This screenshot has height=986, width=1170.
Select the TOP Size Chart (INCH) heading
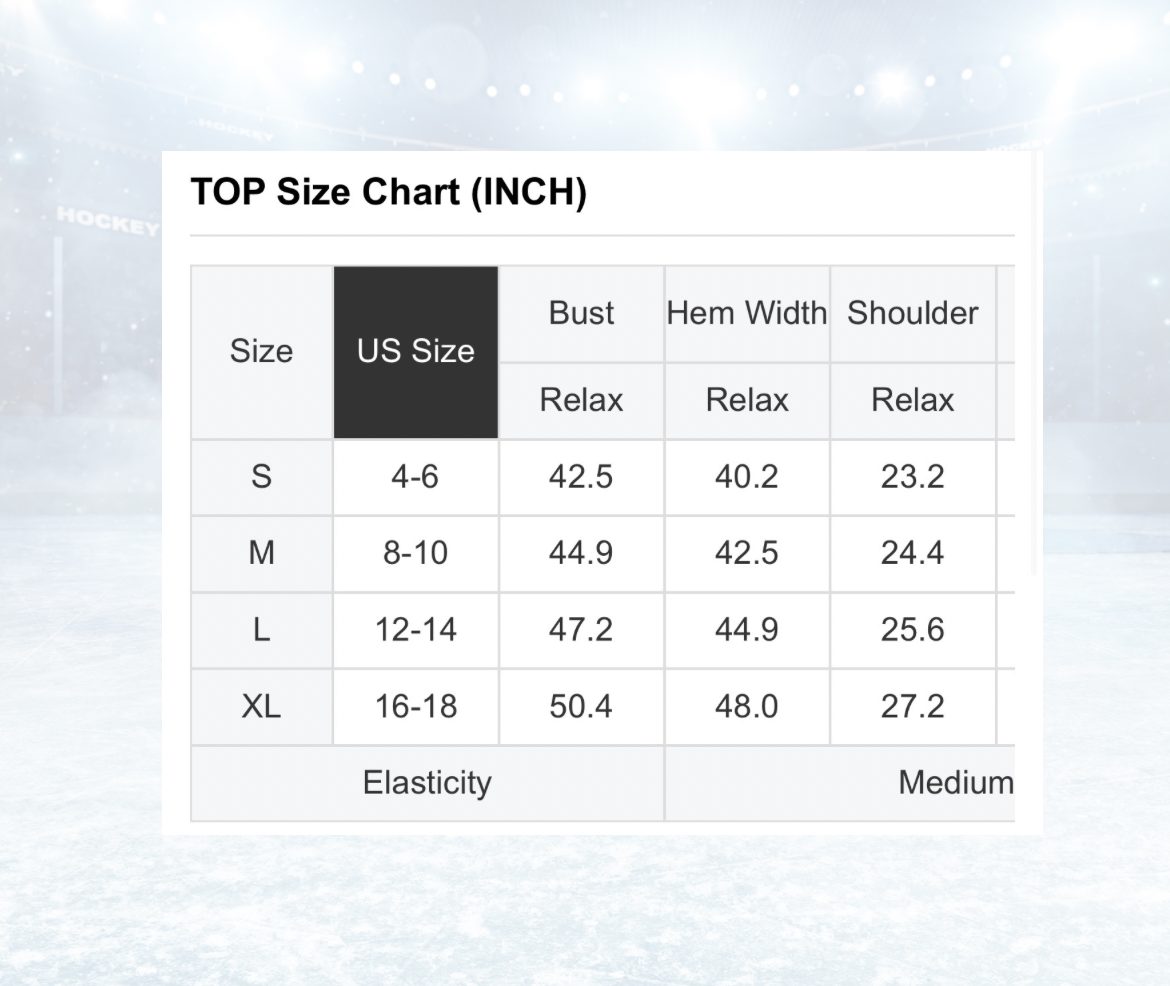click(389, 193)
